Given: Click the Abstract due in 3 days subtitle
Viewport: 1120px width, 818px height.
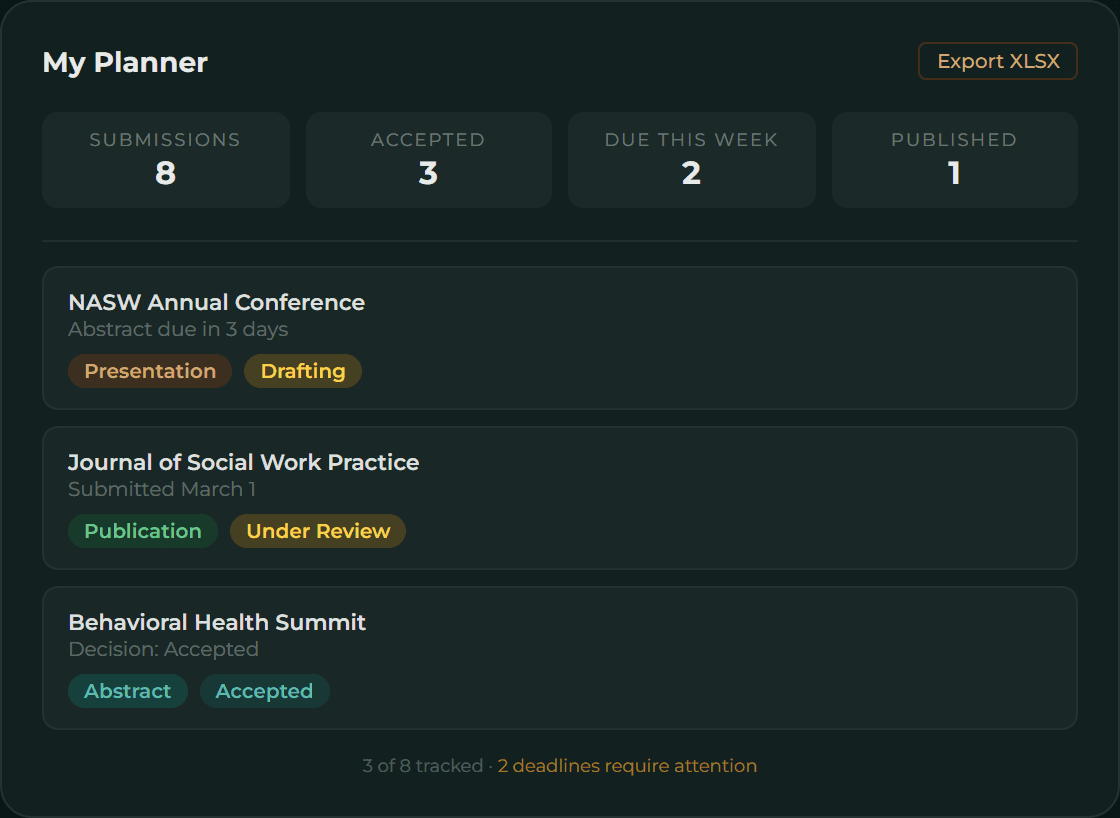Looking at the screenshot, I should [x=178, y=329].
